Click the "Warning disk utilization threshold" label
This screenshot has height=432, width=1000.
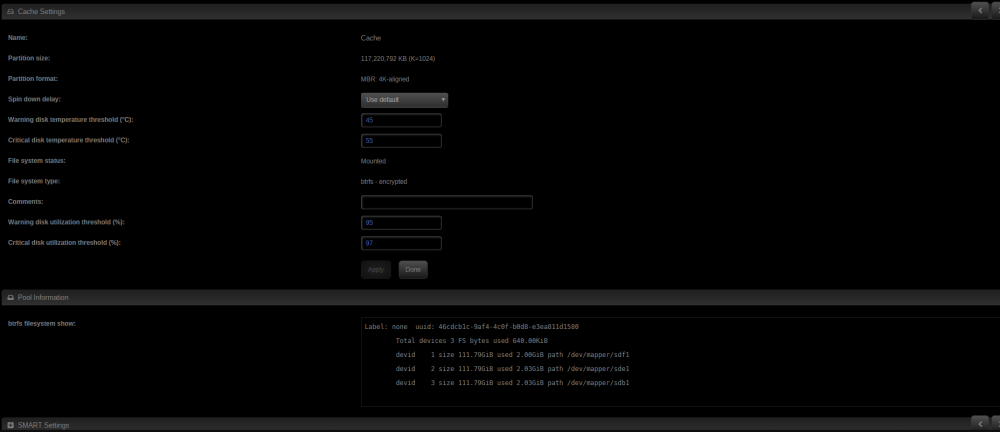[x=66, y=222]
